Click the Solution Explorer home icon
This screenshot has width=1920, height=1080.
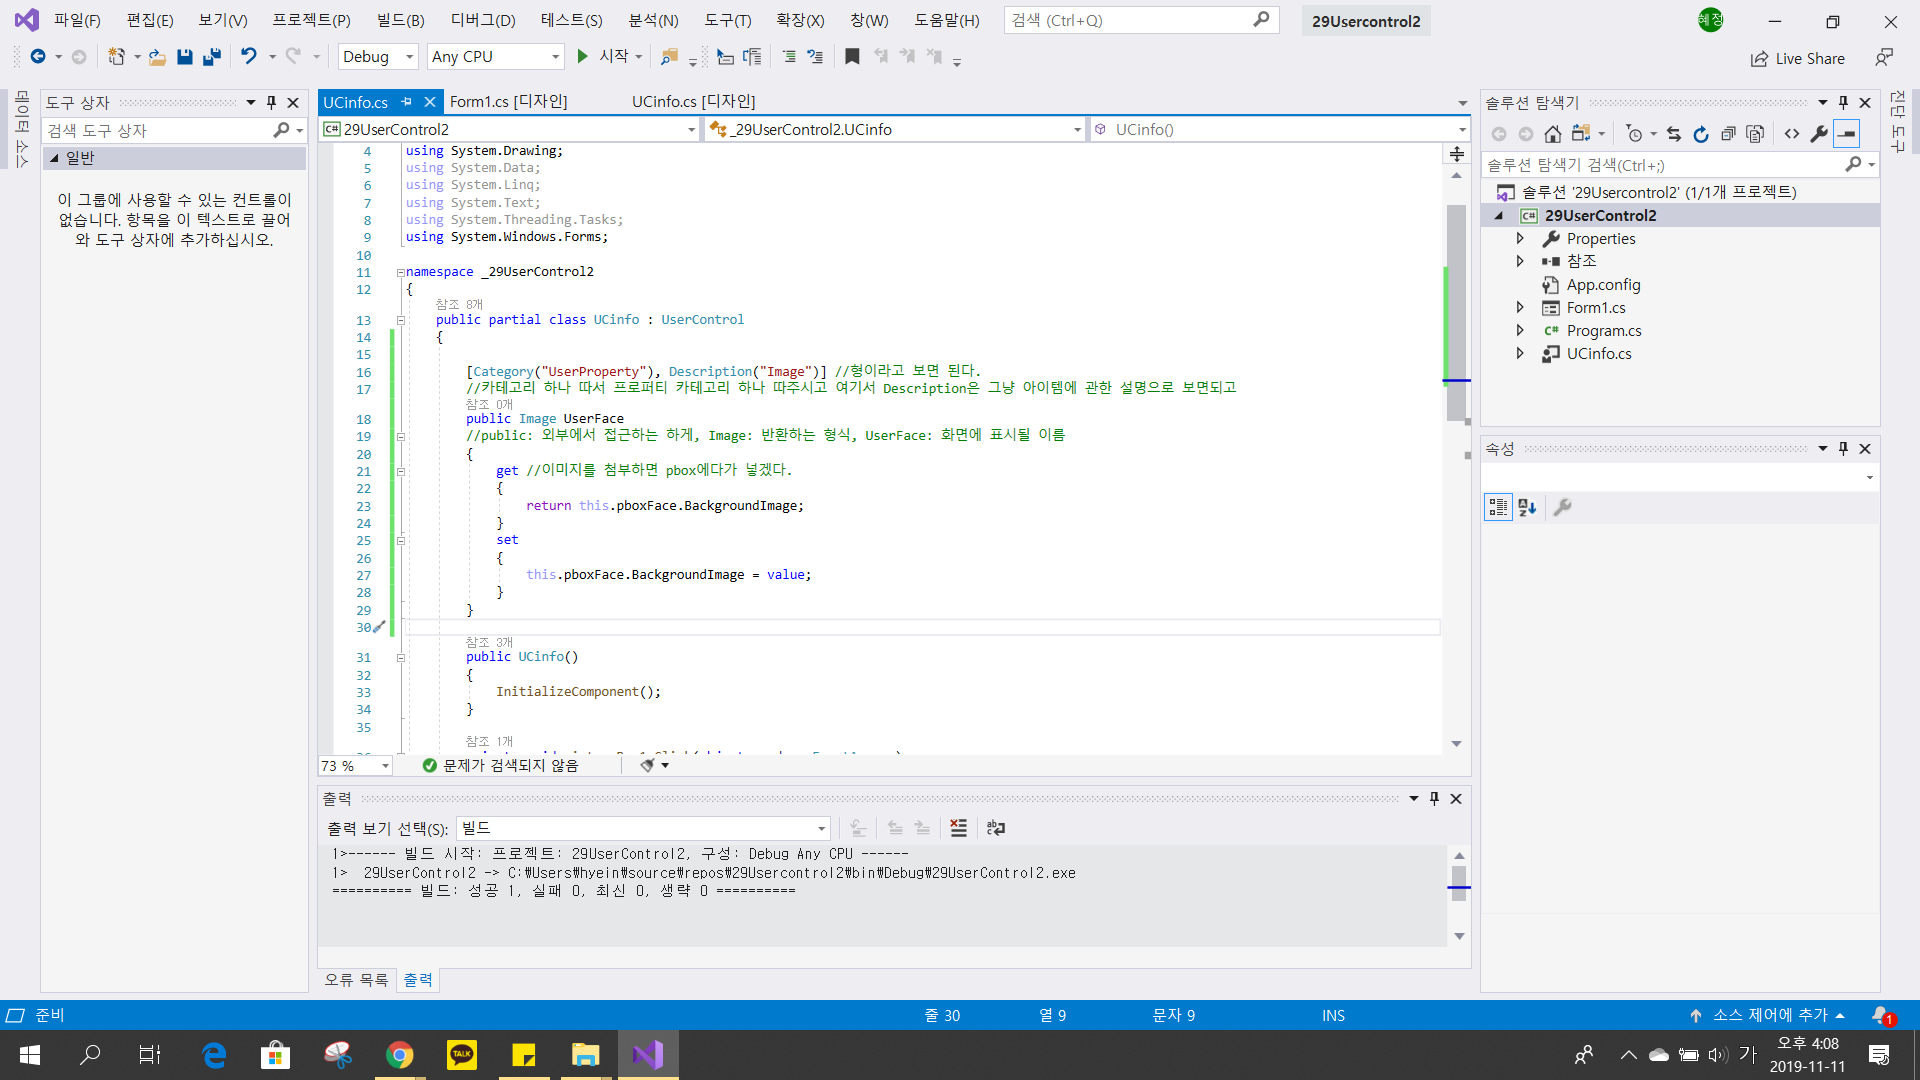[x=1552, y=134]
